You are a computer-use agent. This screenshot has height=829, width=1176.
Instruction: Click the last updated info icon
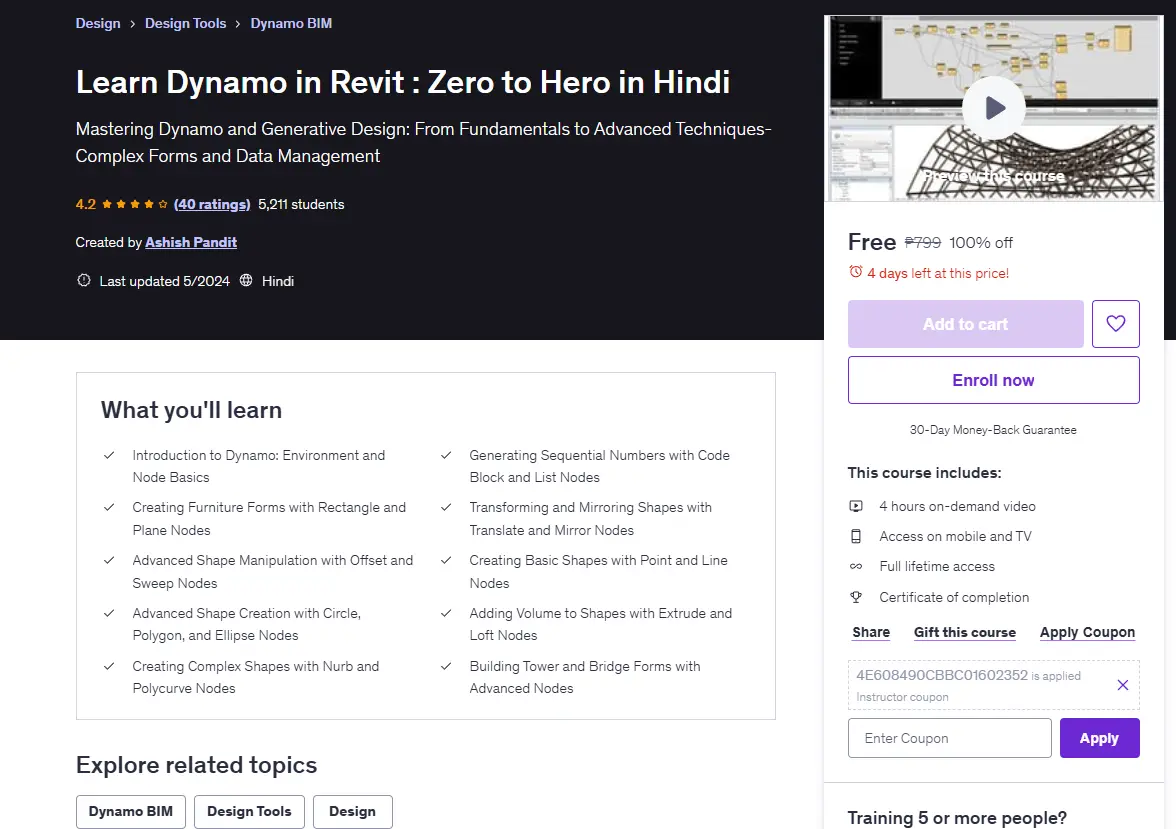(83, 281)
